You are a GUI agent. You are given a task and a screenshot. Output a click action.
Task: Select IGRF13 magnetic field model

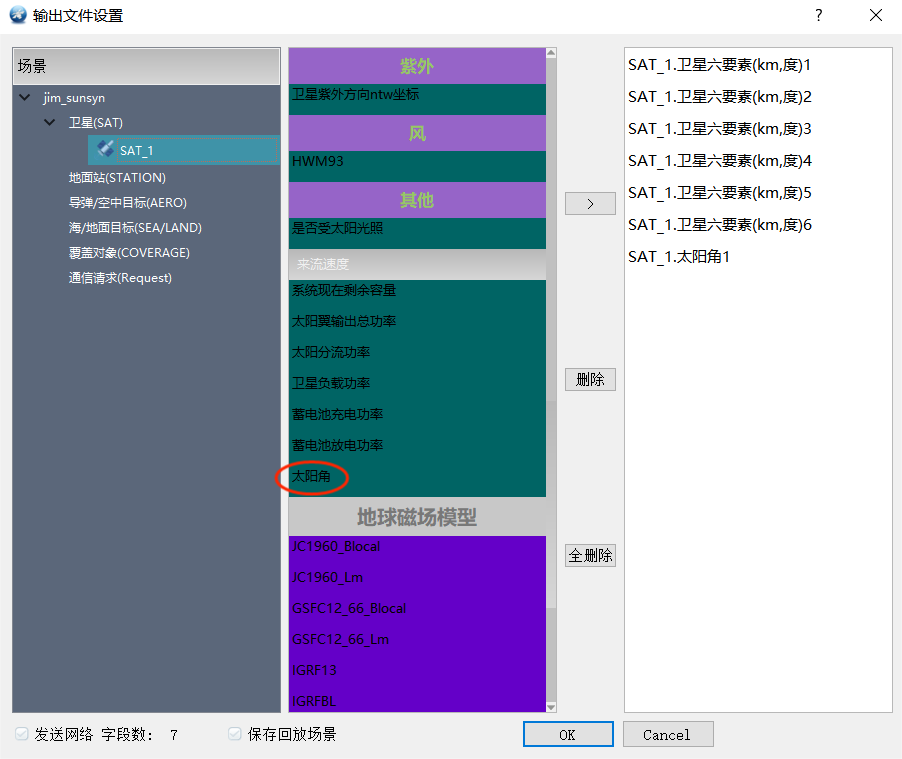click(x=314, y=670)
